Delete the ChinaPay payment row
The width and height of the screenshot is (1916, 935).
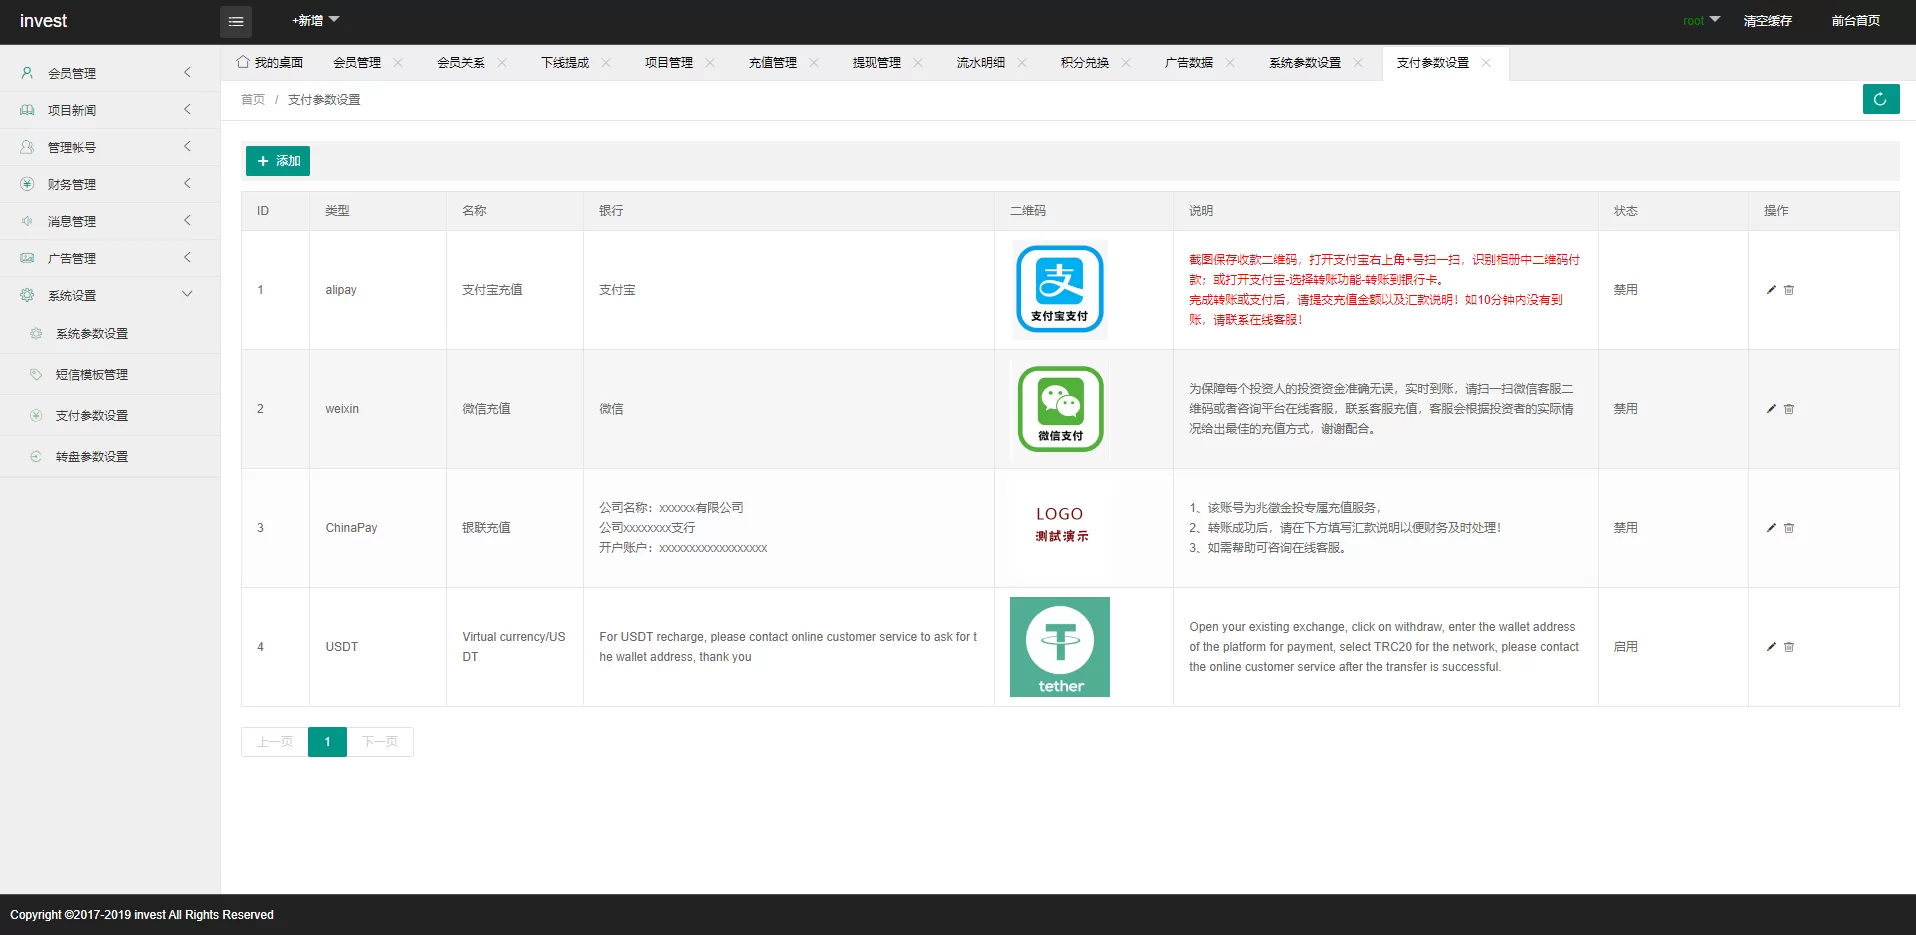pos(1789,528)
